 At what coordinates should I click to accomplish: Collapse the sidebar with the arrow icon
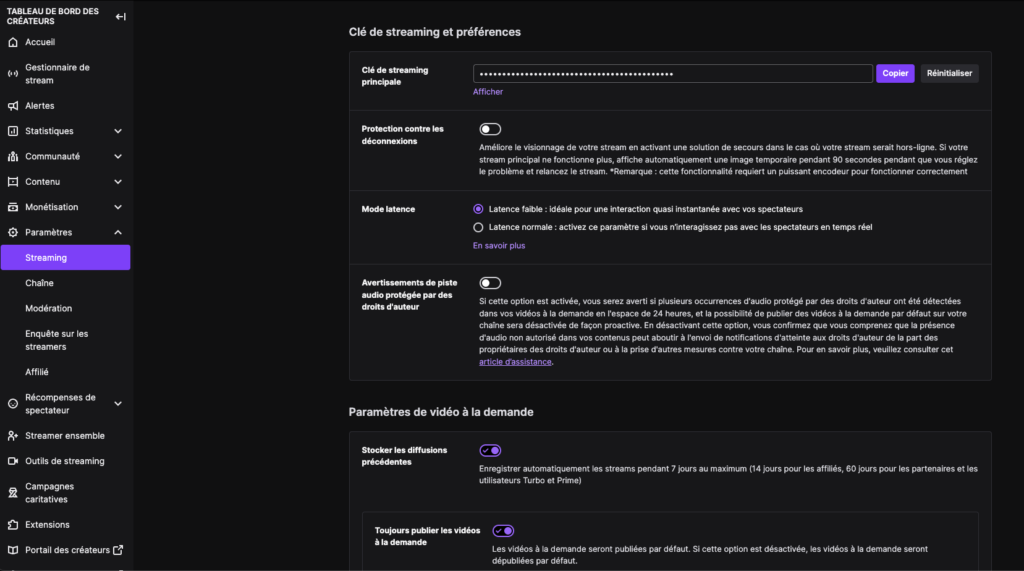click(120, 16)
